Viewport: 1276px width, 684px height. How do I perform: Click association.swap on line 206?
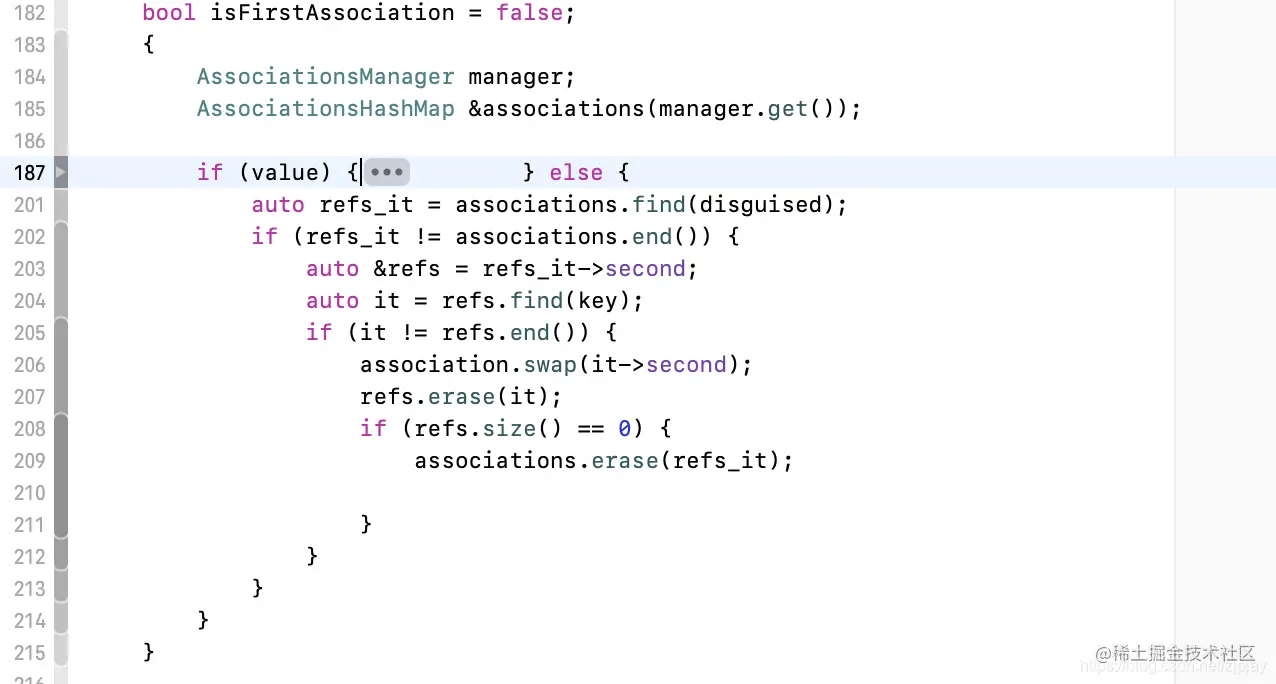click(x=468, y=365)
